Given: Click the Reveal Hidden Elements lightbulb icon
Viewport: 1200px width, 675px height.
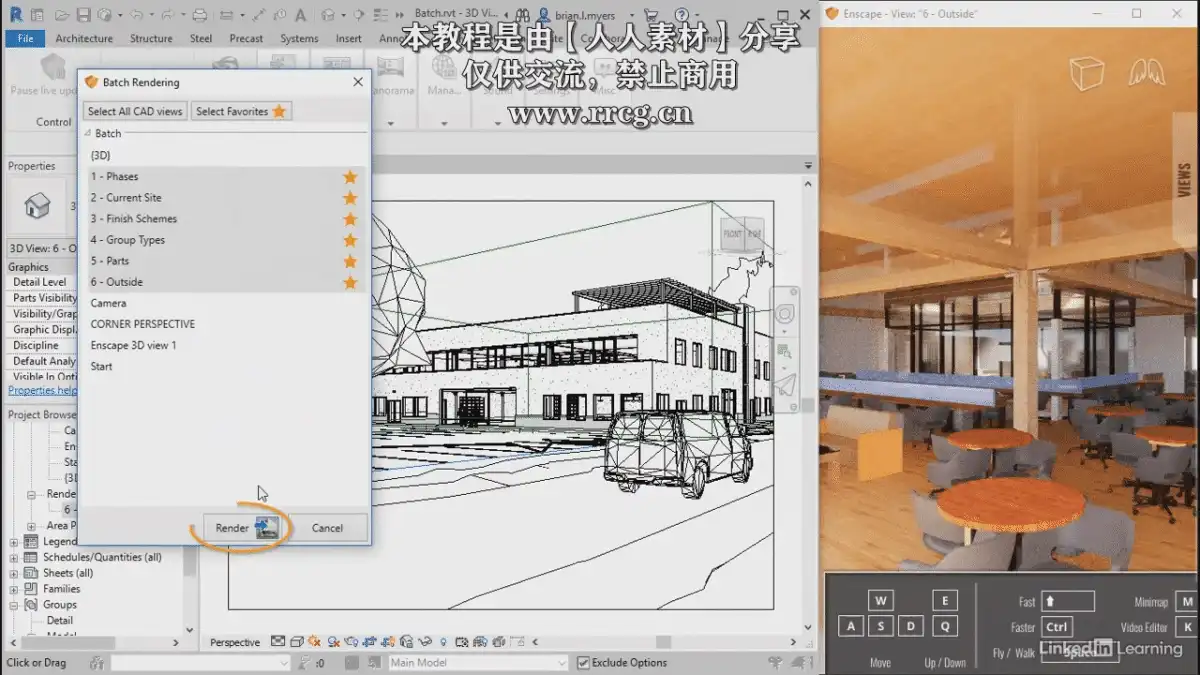Looking at the screenshot, I should tap(442, 643).
